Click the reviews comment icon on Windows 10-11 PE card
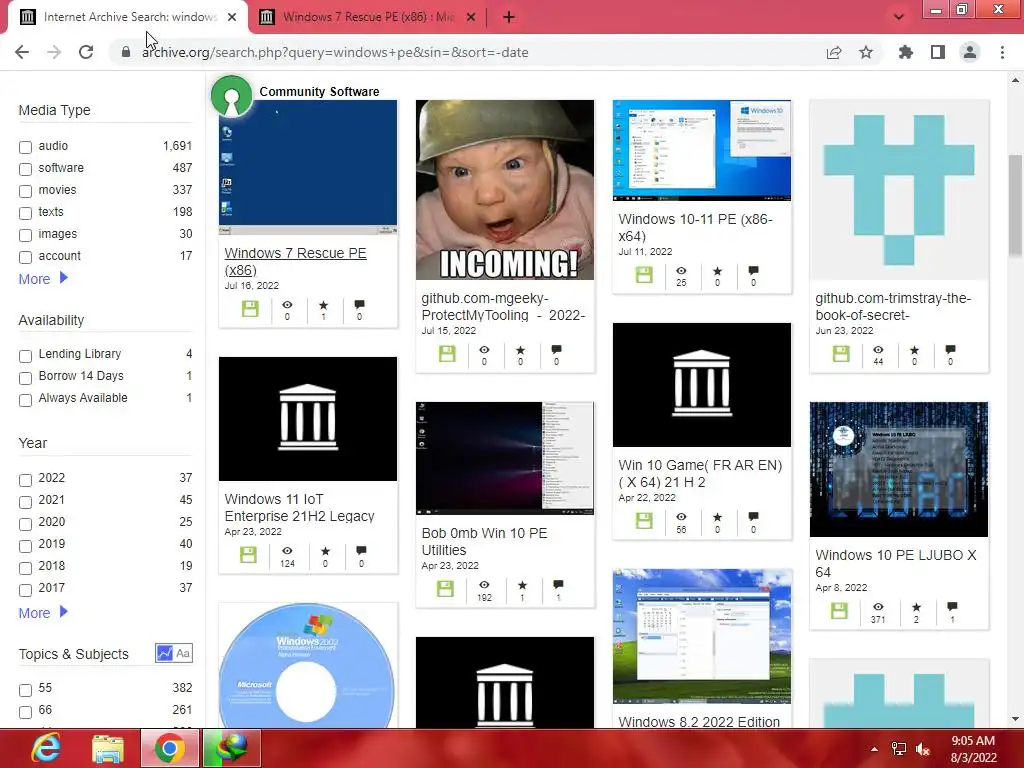Screen dimensions: 1024x768 coord(754,270)
